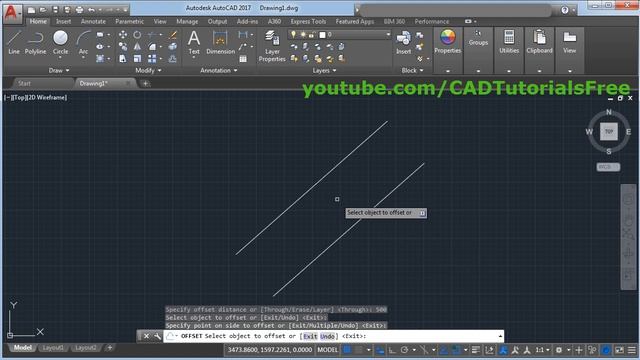Image resolution: width=640 pixels, height=360 pixels.
Task: Expand the Annotation panel
Action: tap(219, 71)
